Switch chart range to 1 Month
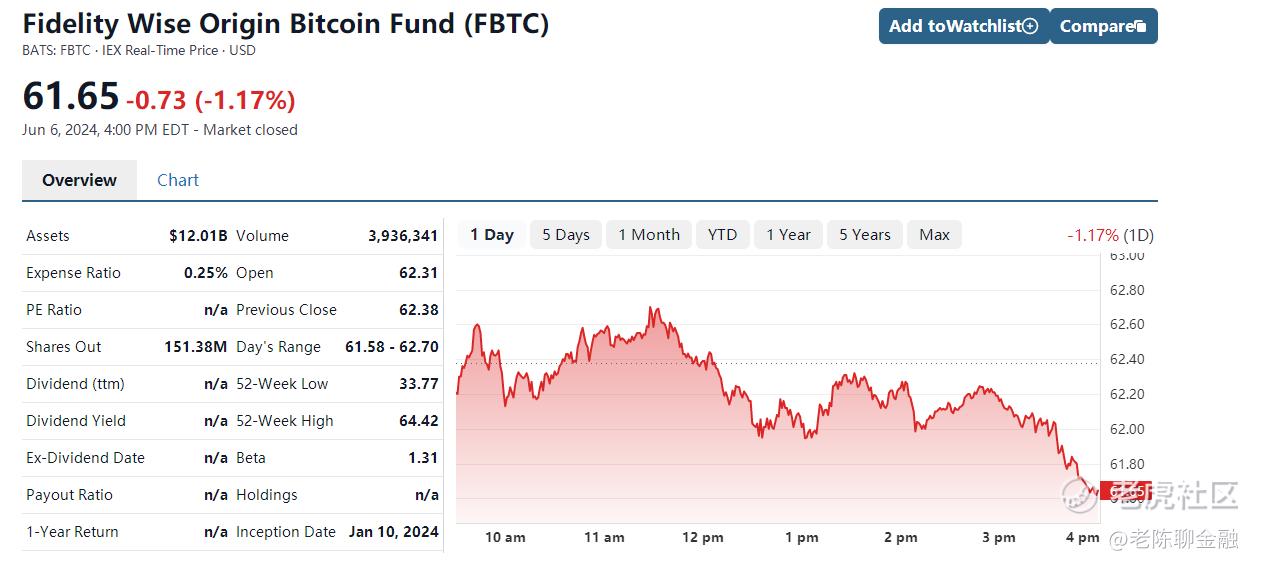The height and width of the screenshot is (568, 1263). pyautogui.click(x=649, y=235)
